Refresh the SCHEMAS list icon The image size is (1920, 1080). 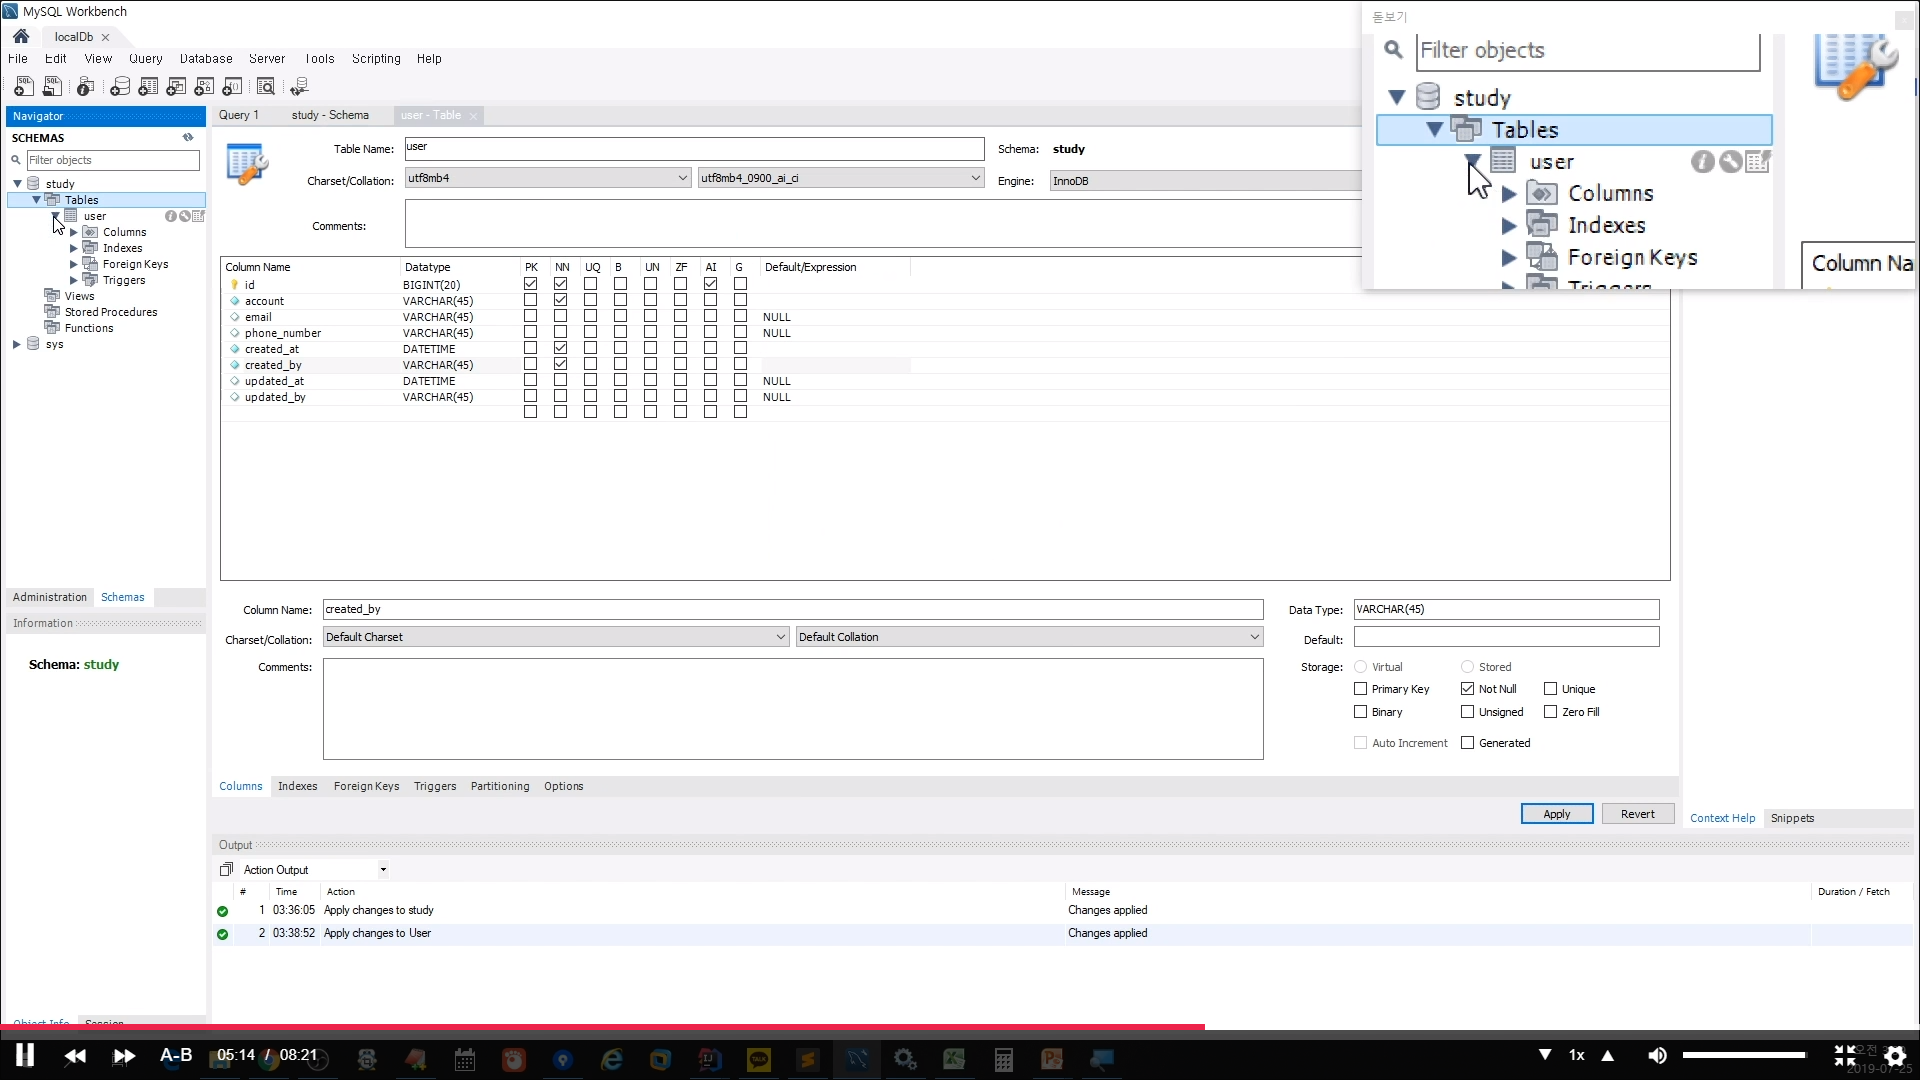click(188, 138)
